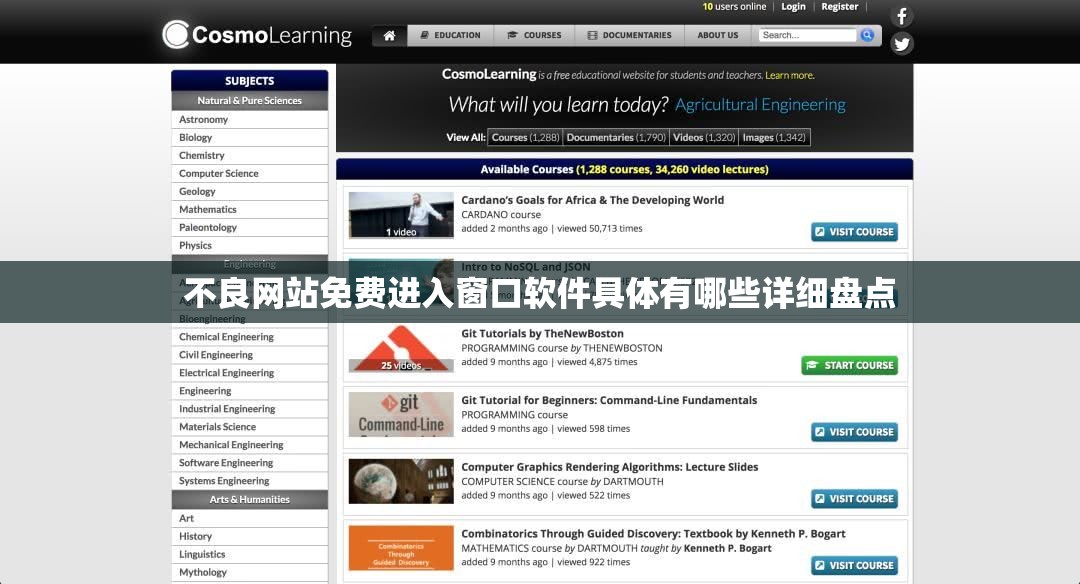The image size is (1080, 584).
Task: Select Linguistics subject
Action: [249, 554]
